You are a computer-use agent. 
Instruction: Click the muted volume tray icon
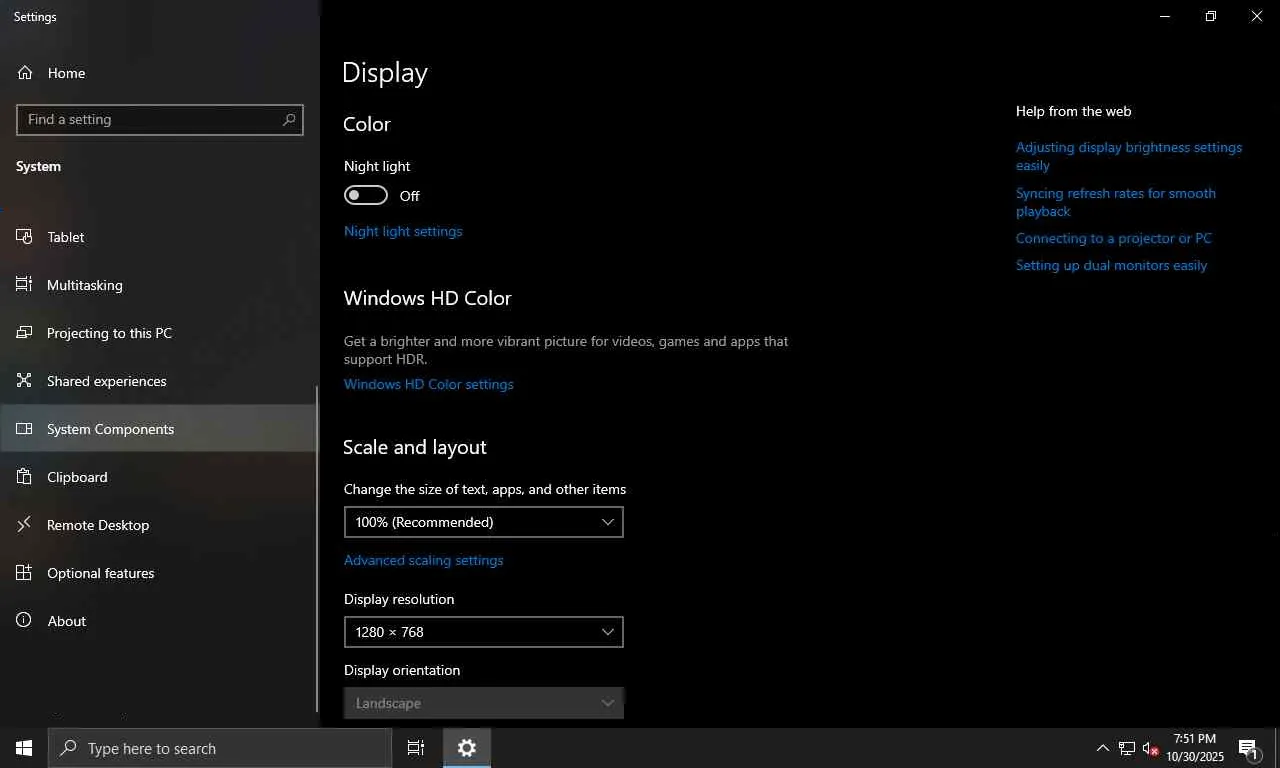(1151, 748)
